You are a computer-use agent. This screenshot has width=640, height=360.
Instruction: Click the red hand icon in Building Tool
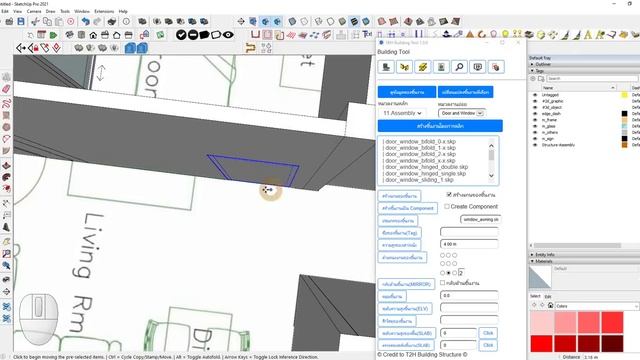point(496,67)
